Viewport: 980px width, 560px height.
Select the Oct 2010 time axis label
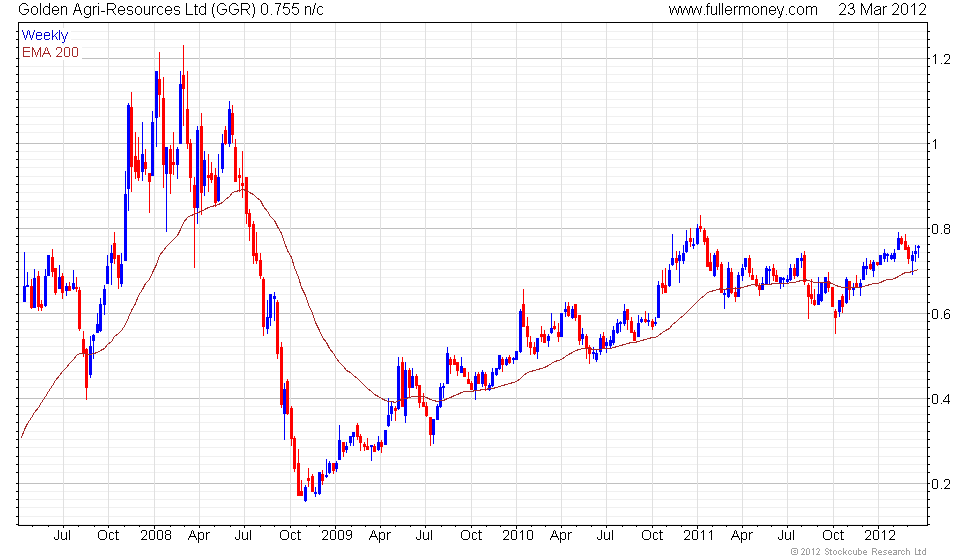point(652,536)
